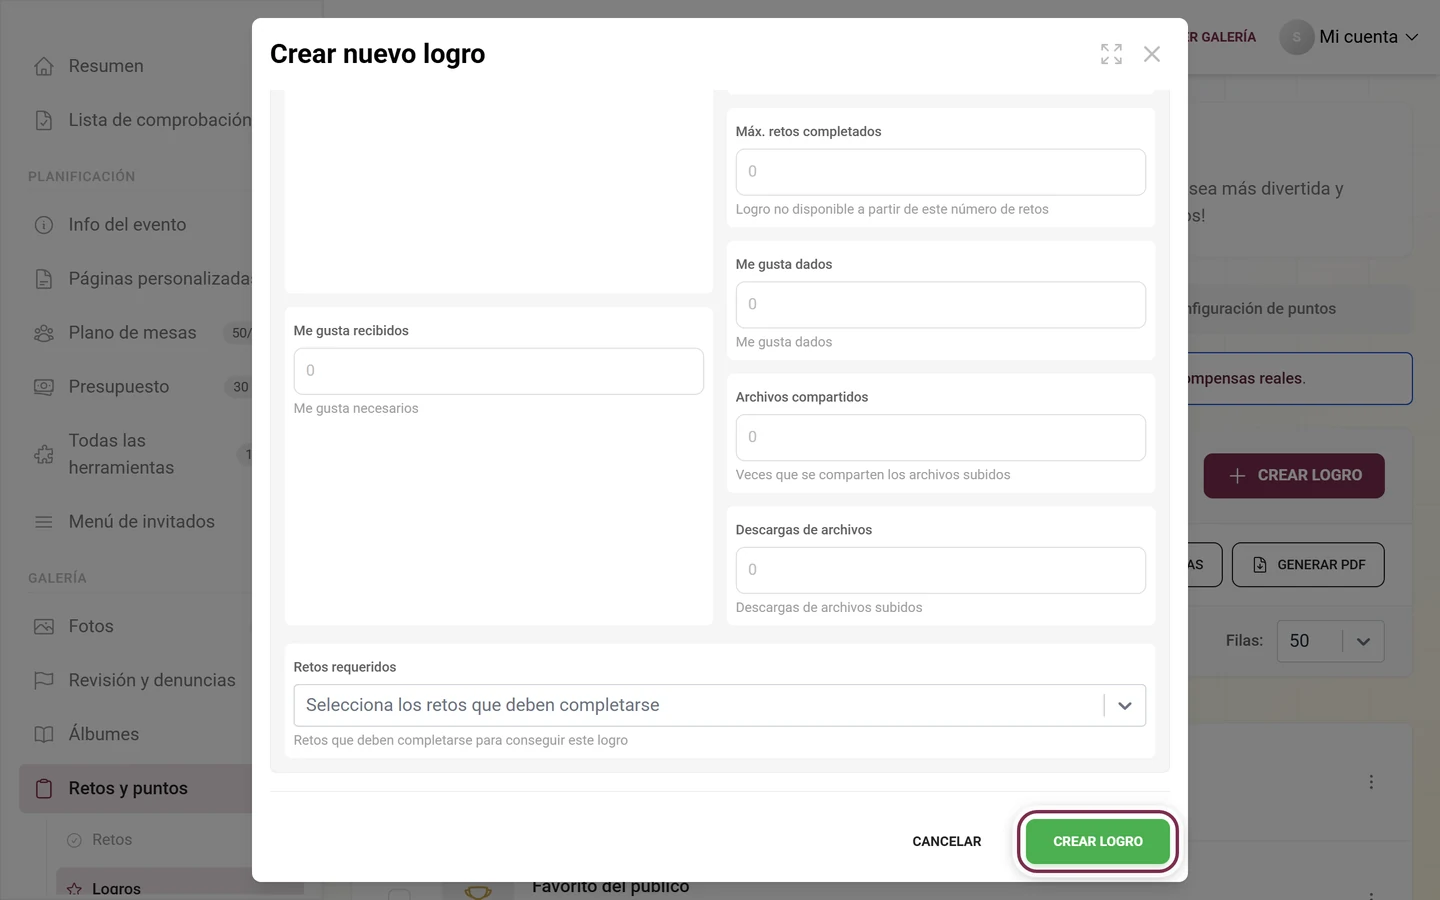The height and width of the screenshot is (900, 1440).
Task: Click the Fotos image icon
Action: click(x=44, y=627)
